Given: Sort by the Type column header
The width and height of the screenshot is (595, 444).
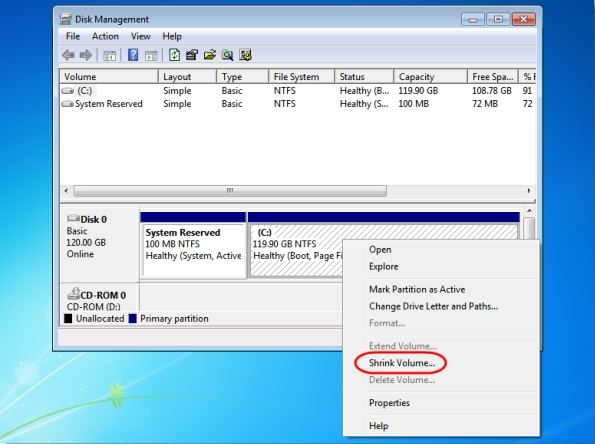Looking at the screenshot, I should tap(243, 77).
